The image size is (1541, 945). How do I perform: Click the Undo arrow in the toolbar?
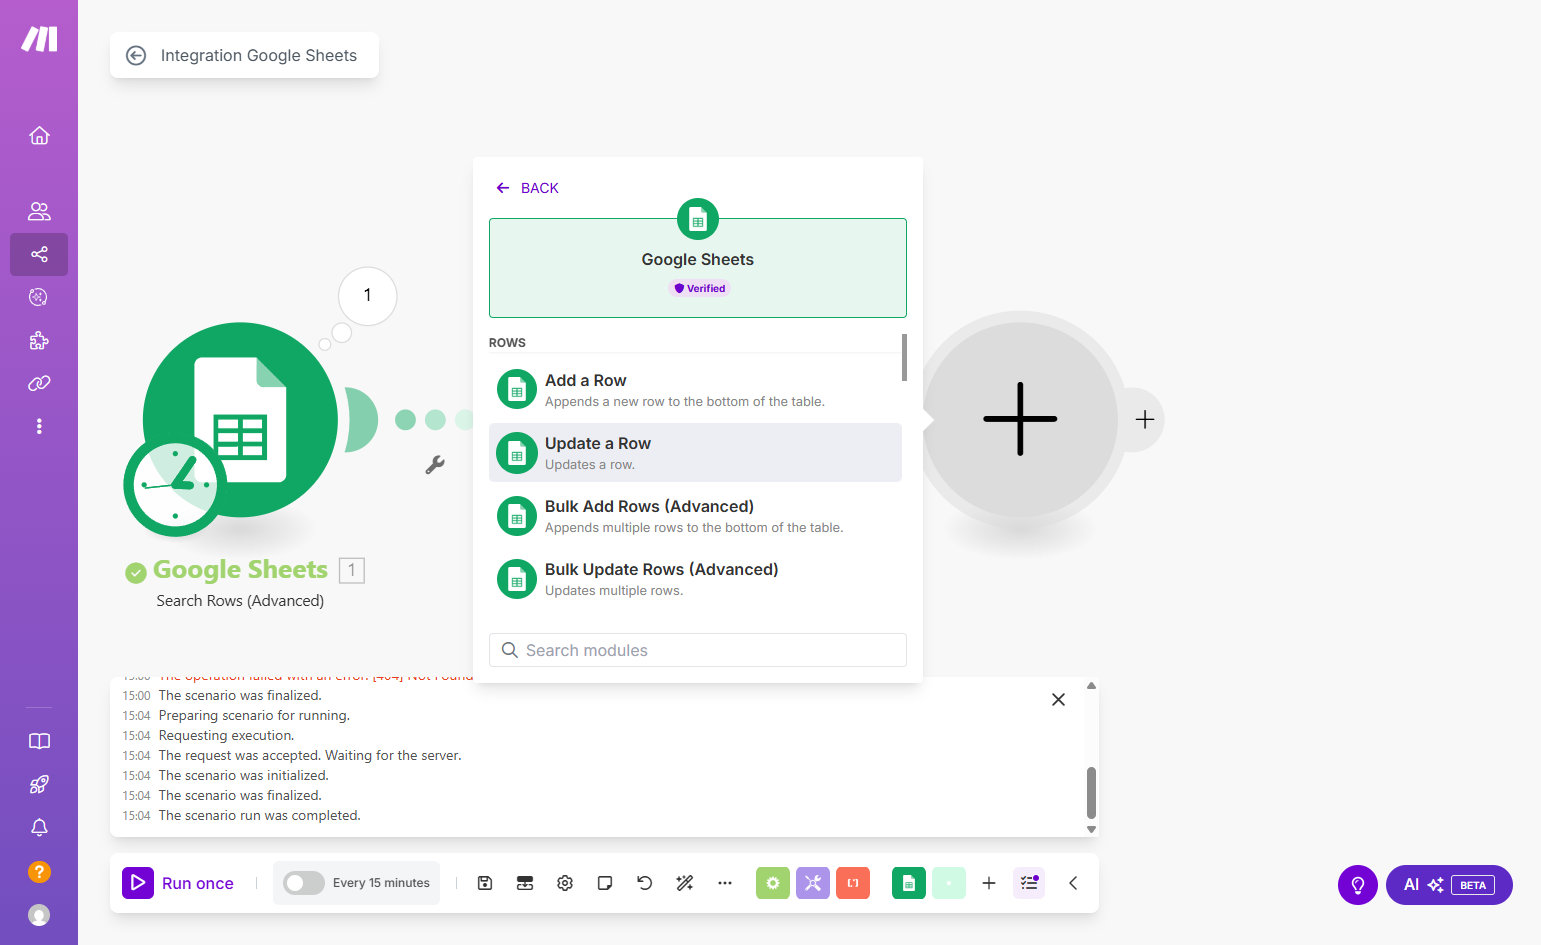coord(645,883)
